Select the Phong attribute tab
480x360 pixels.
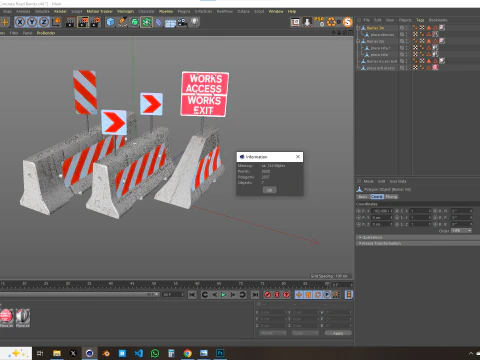pyautogui.click(x=391, y=197)
